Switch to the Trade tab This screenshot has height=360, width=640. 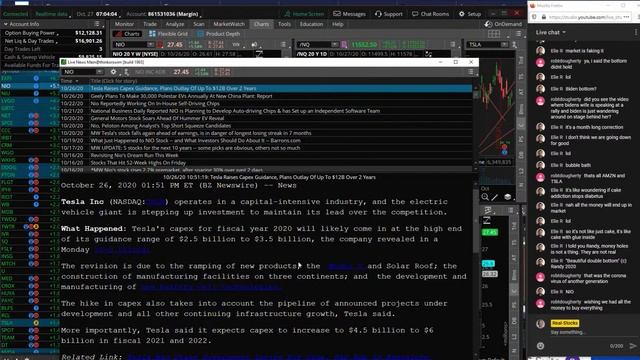point(150,24)
